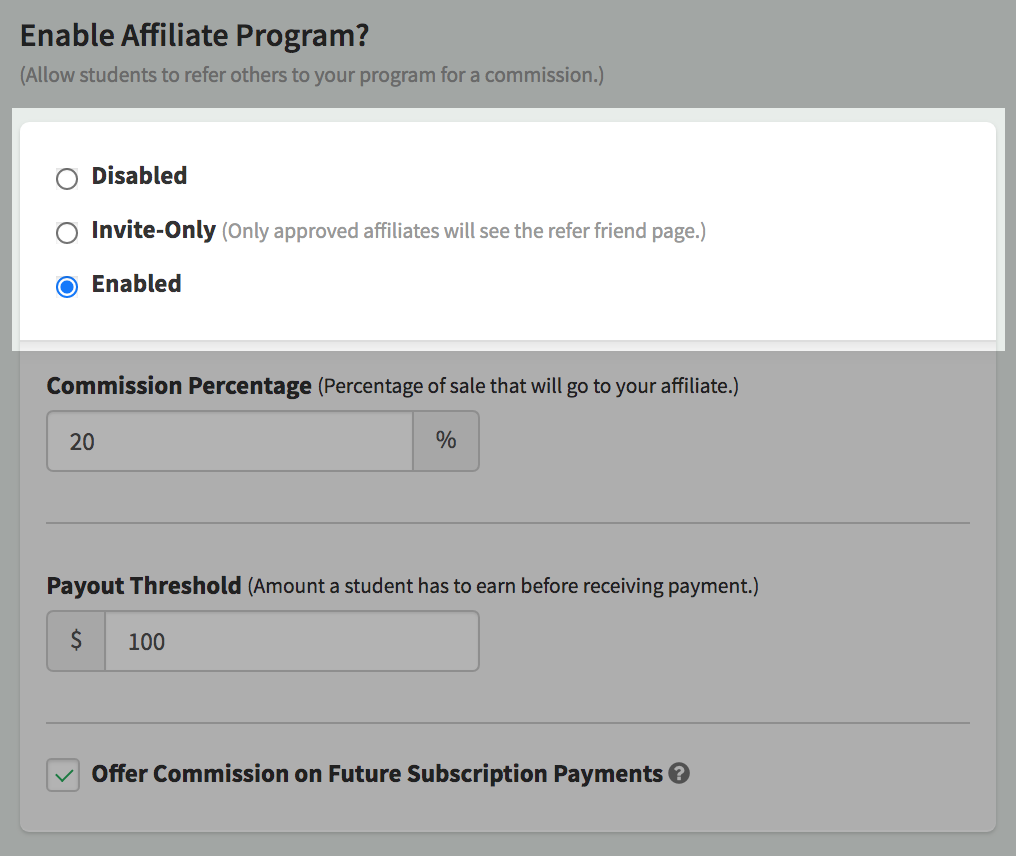Screen dimensions: 1016x856
Task: Click the subtitle about student referrals
Action: [x=312, y=75]
